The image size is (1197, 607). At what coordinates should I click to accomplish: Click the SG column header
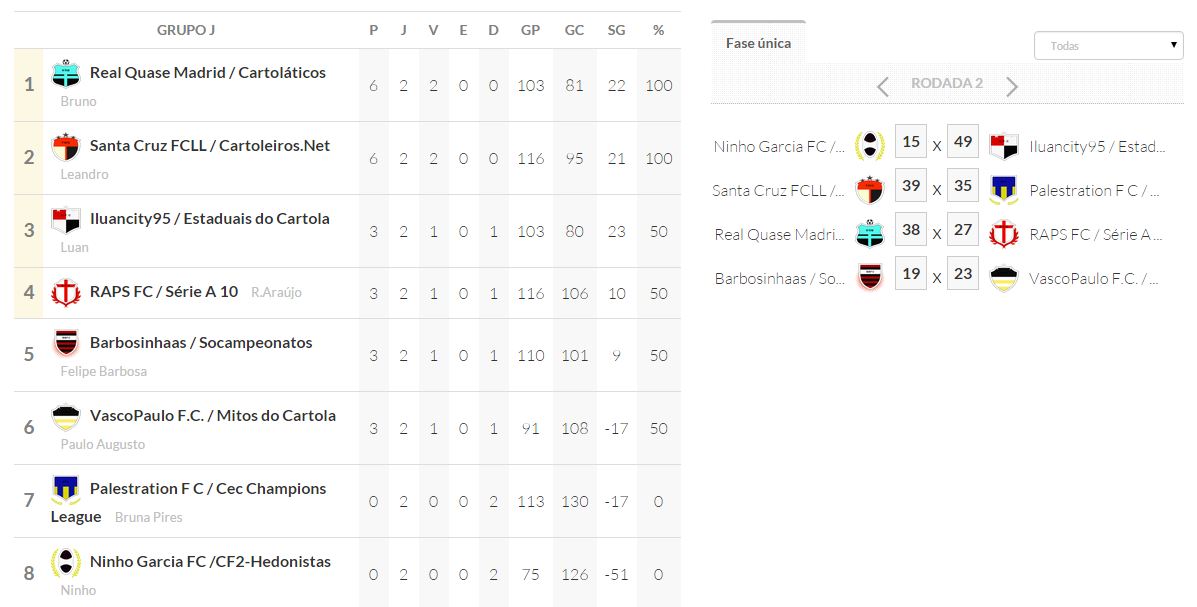click(x=616, y=30)
